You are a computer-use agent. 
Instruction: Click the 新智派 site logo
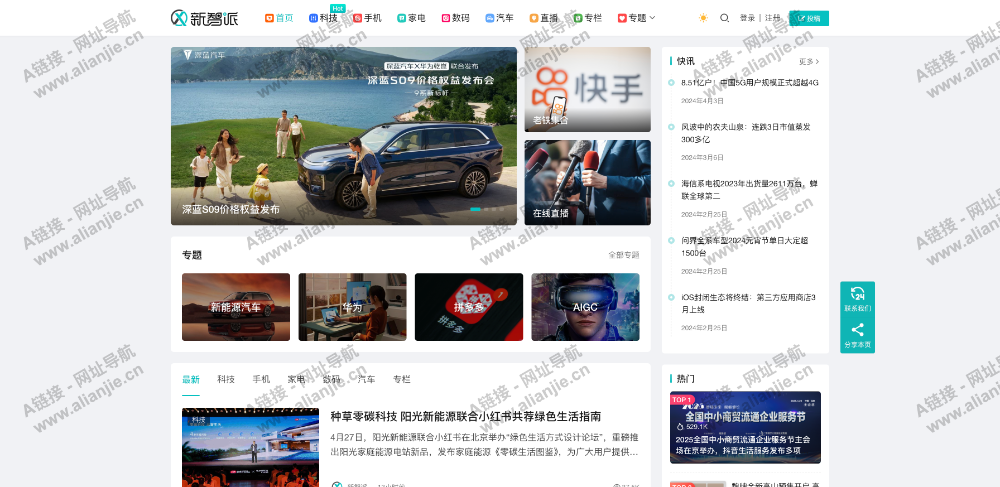(205, 18)
